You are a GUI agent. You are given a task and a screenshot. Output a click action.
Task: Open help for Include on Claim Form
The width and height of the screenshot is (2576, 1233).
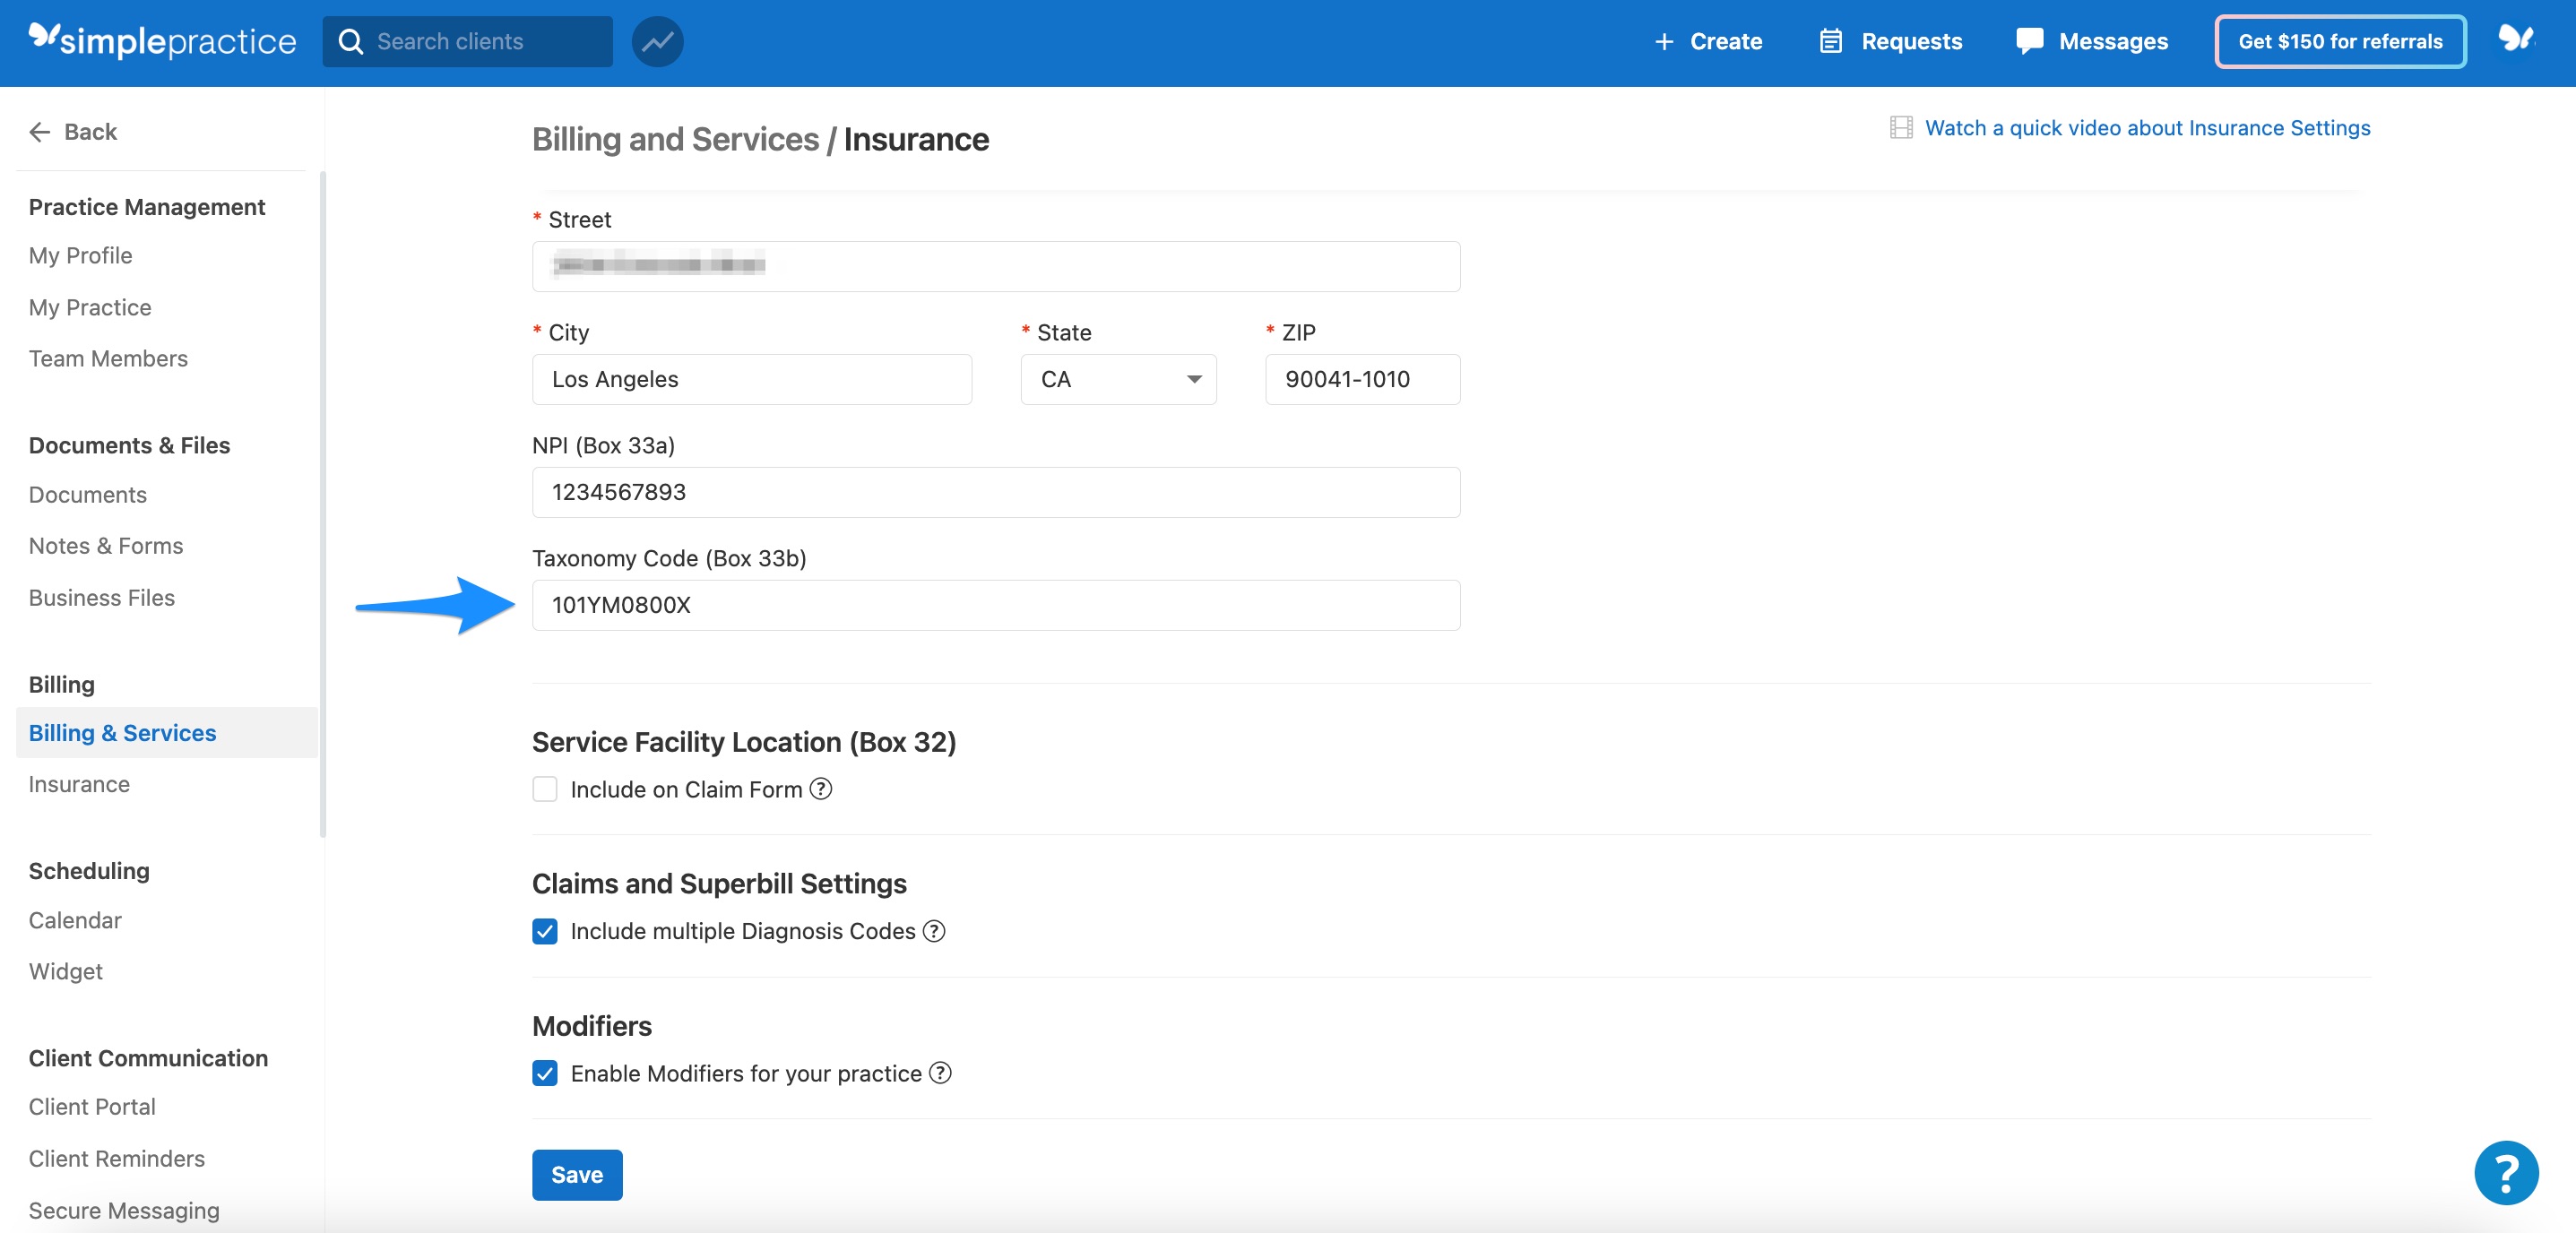[x=820, y=789]
